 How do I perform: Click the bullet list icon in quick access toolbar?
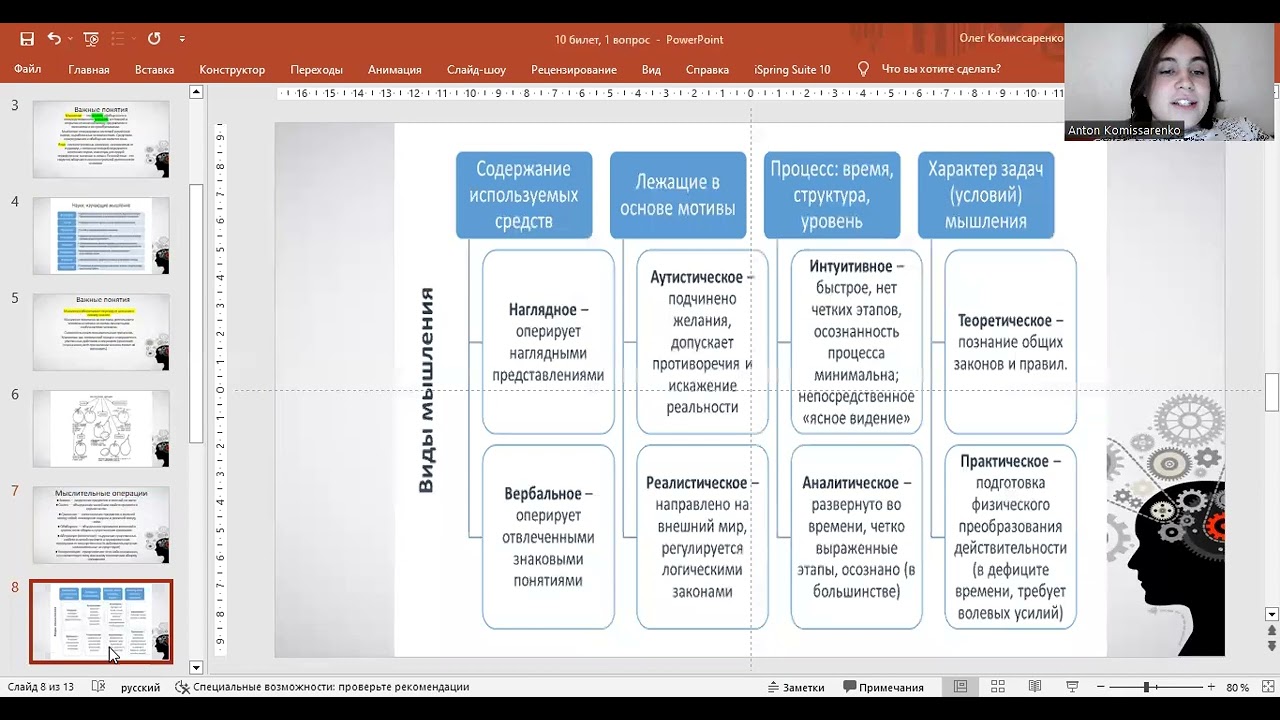click(x=117, y=39)
